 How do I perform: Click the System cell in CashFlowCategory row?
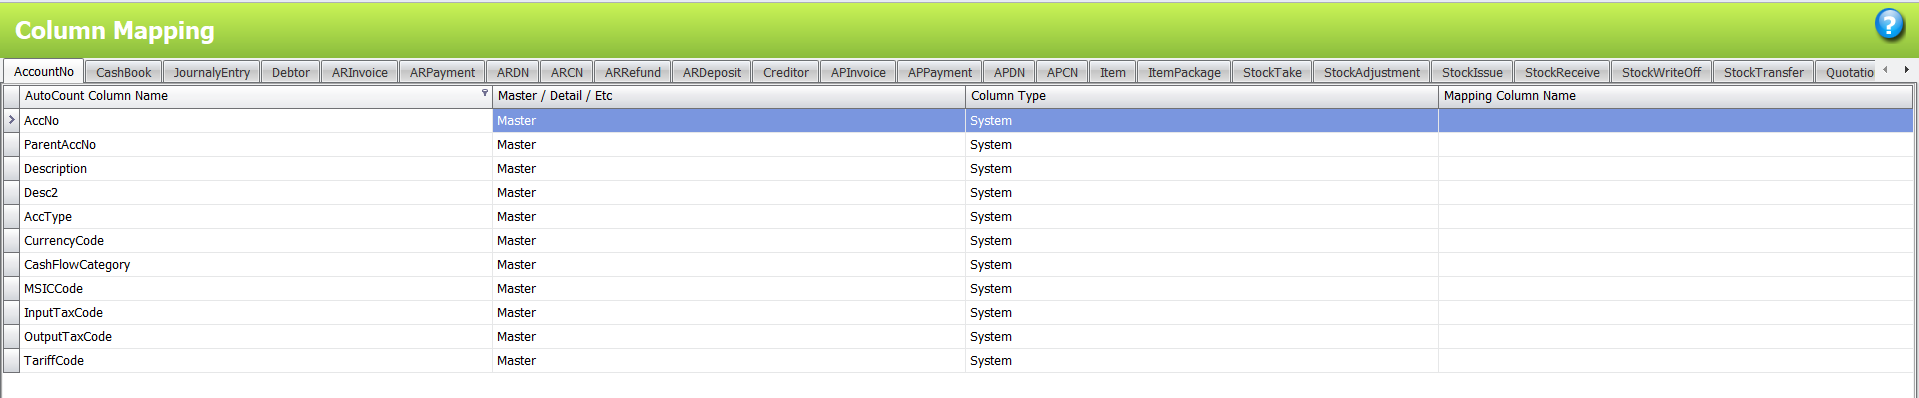coord(1202,264)
